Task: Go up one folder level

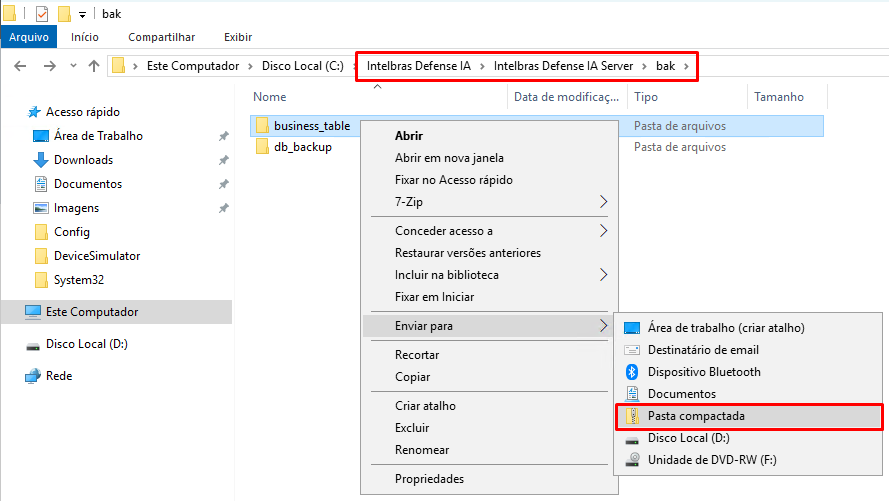Action: 94,66
